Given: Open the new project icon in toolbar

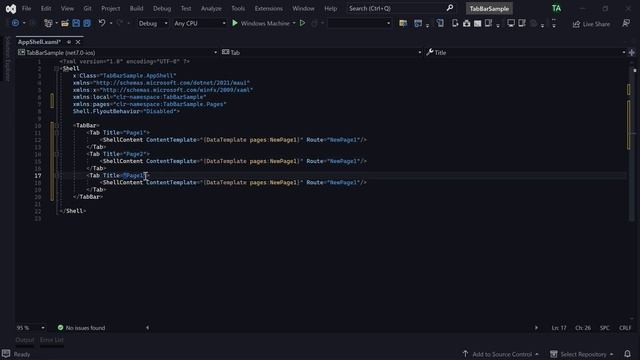Looking at the screenshot, I should pyautogui.click(x=48, y=23).
